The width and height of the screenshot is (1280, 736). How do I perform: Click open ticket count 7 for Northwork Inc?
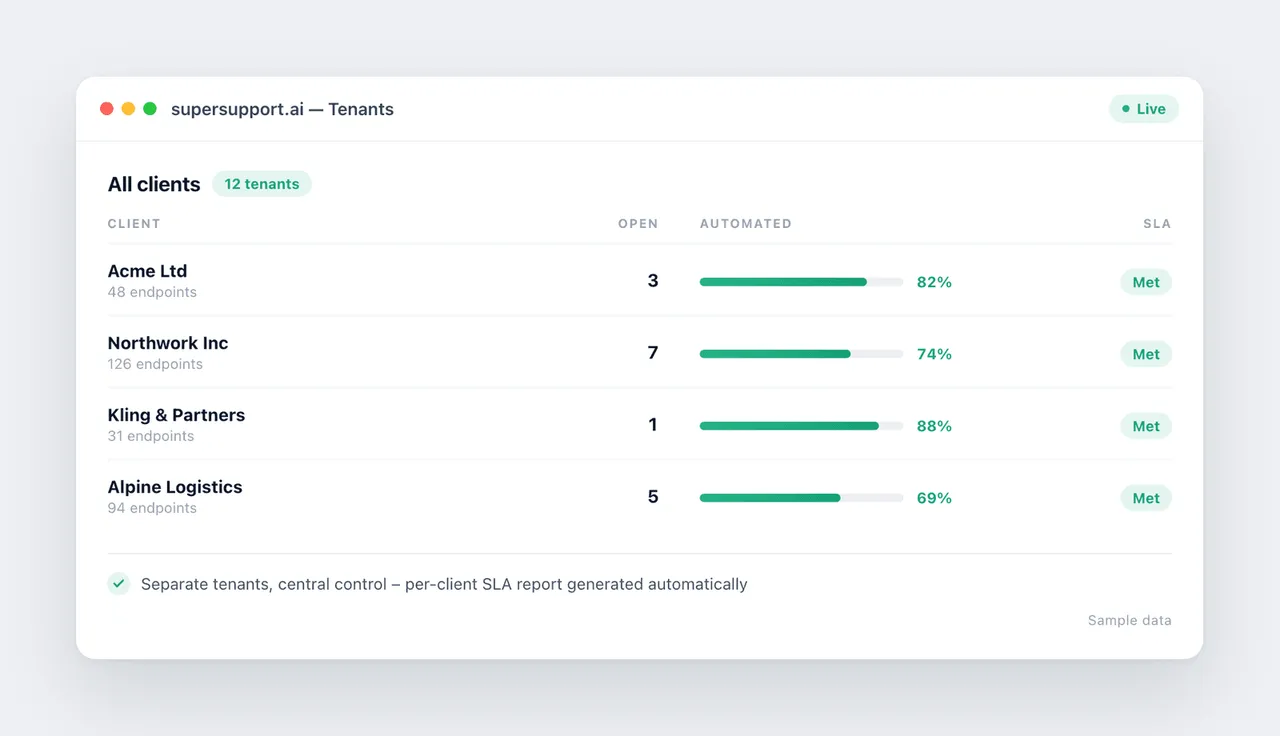(x=653, y=353)
